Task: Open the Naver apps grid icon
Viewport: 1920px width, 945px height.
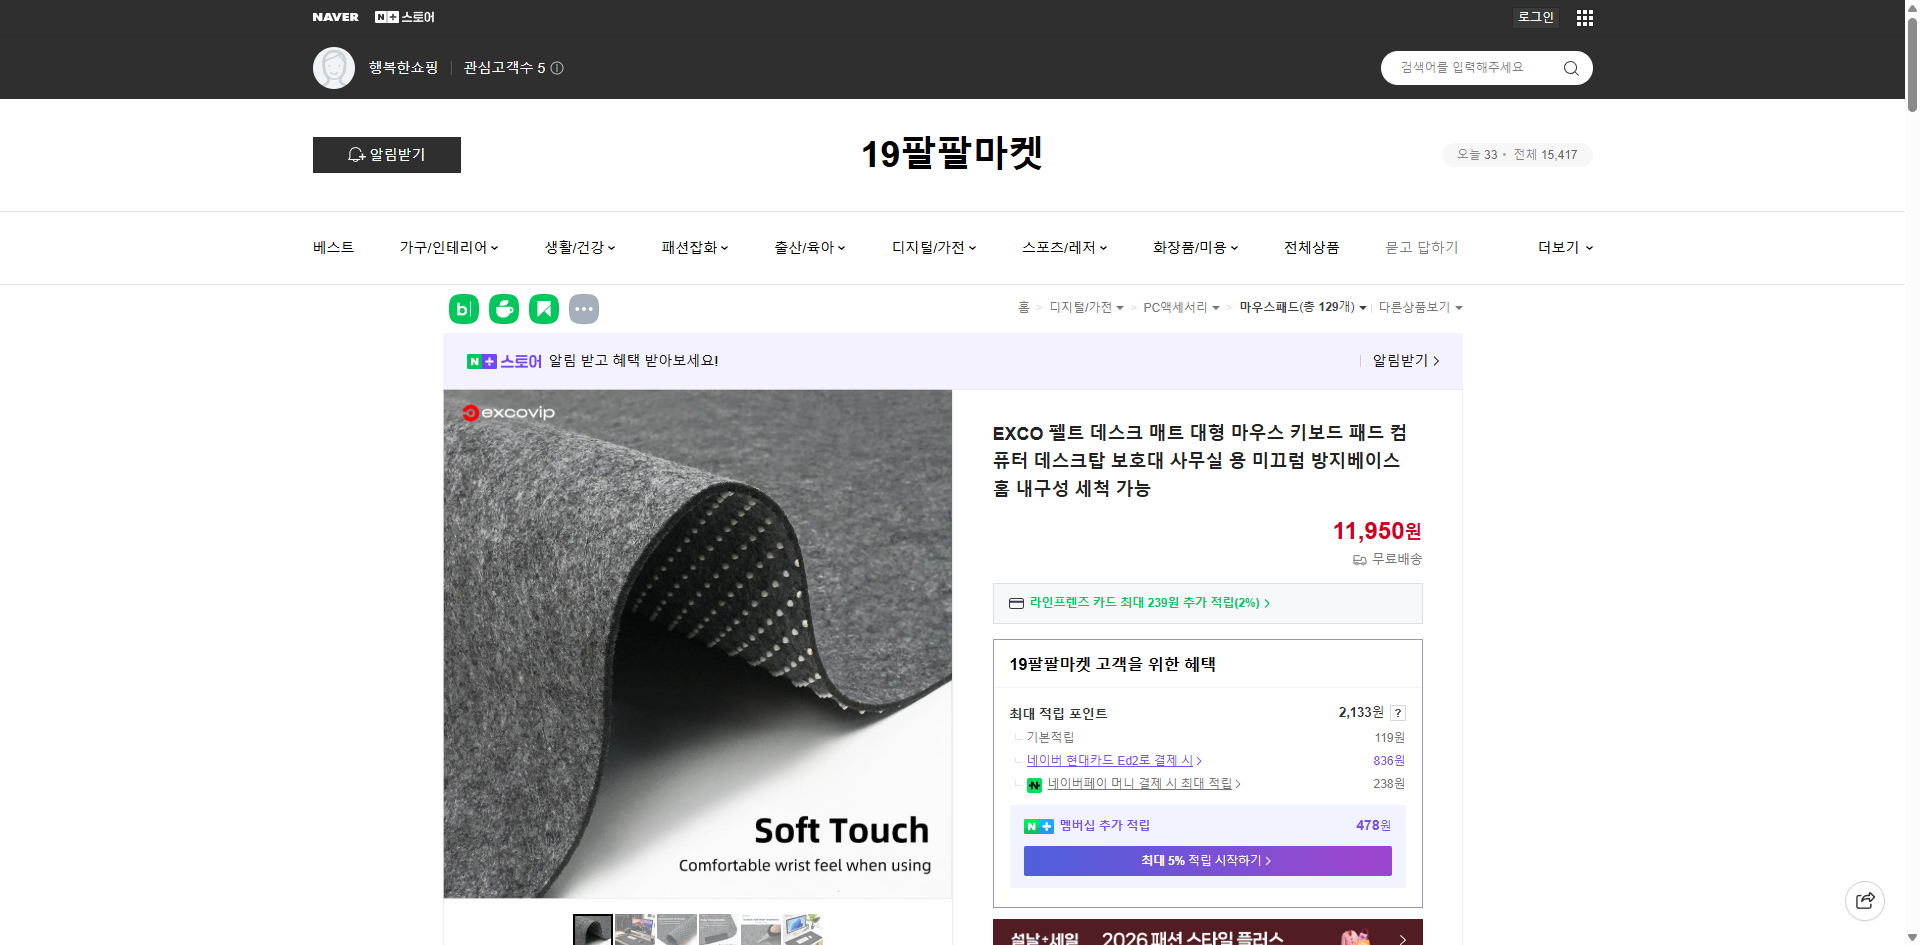Action: pyautogui.click(x=1584, y=17)
